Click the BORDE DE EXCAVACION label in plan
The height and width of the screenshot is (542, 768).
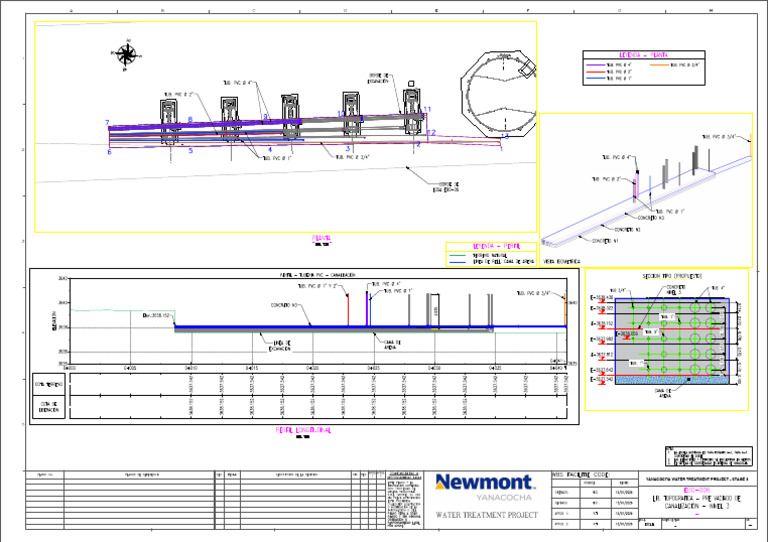(379, 78)
